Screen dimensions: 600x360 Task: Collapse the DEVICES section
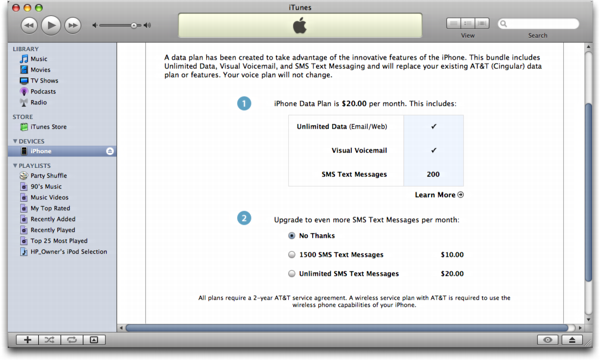(x=15, y=141)
